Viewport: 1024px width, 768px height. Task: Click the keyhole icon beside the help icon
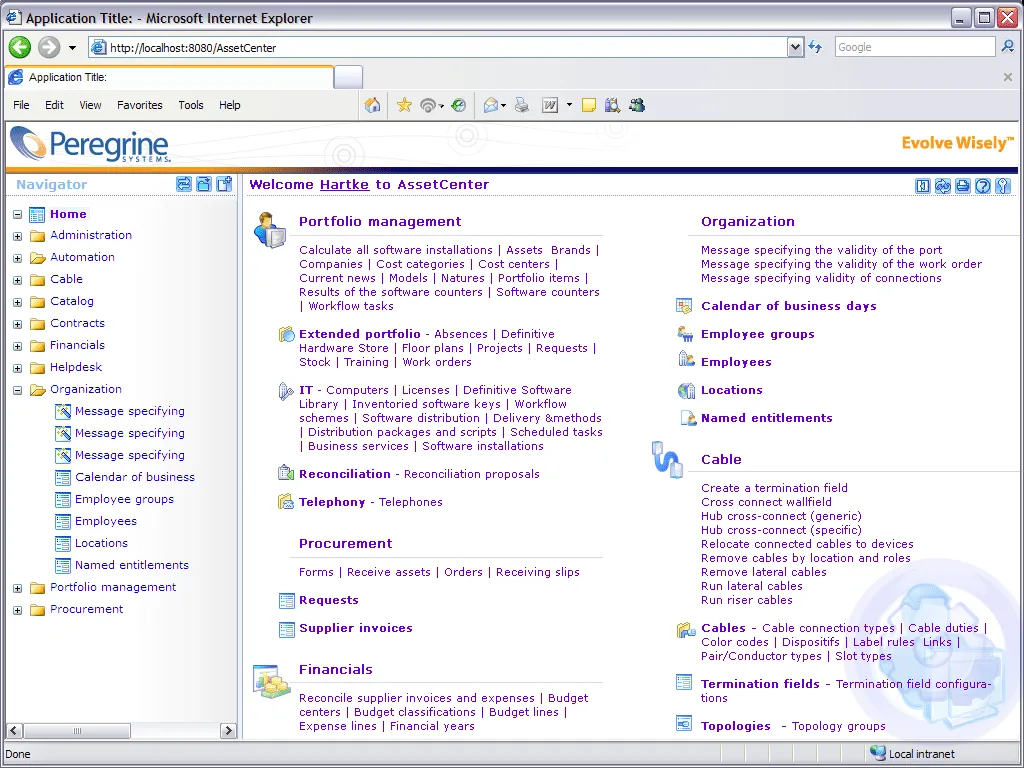click(x=1003, y=185)
